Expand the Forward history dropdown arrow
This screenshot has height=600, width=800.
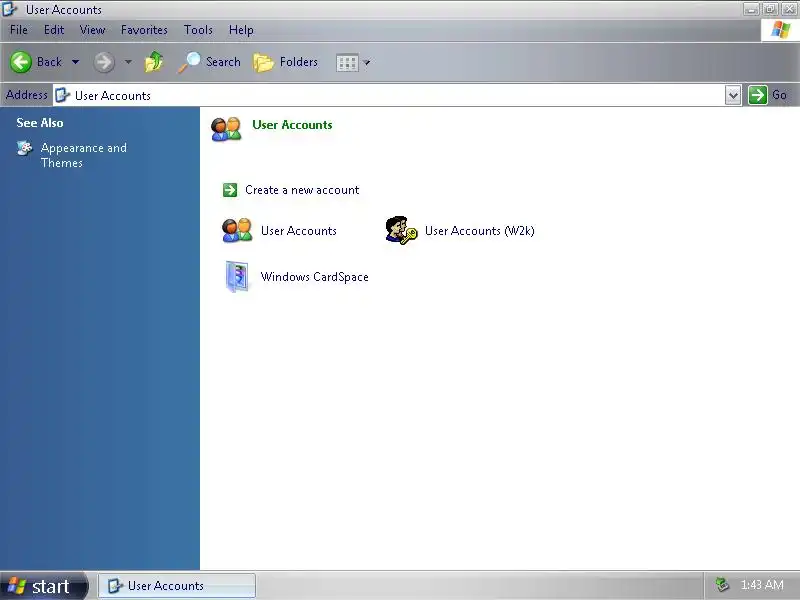click(128, 62)
